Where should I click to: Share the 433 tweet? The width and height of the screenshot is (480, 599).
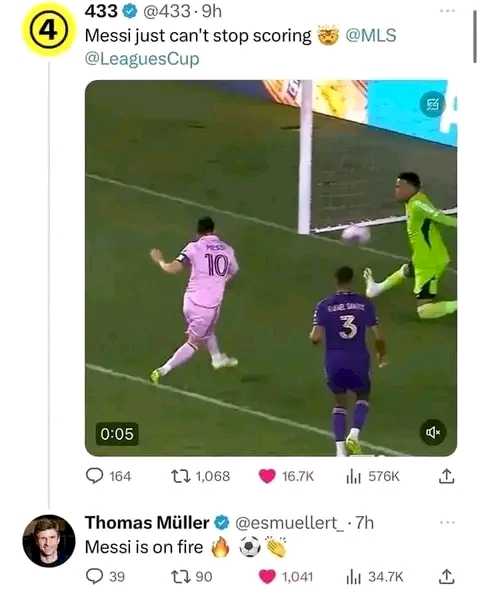pos(446,476)
